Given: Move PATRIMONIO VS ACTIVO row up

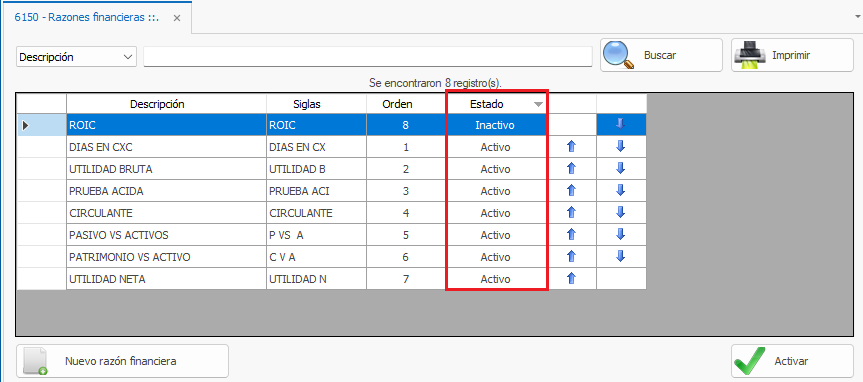Looking at the screenshot, I should (x=571, y=257).
